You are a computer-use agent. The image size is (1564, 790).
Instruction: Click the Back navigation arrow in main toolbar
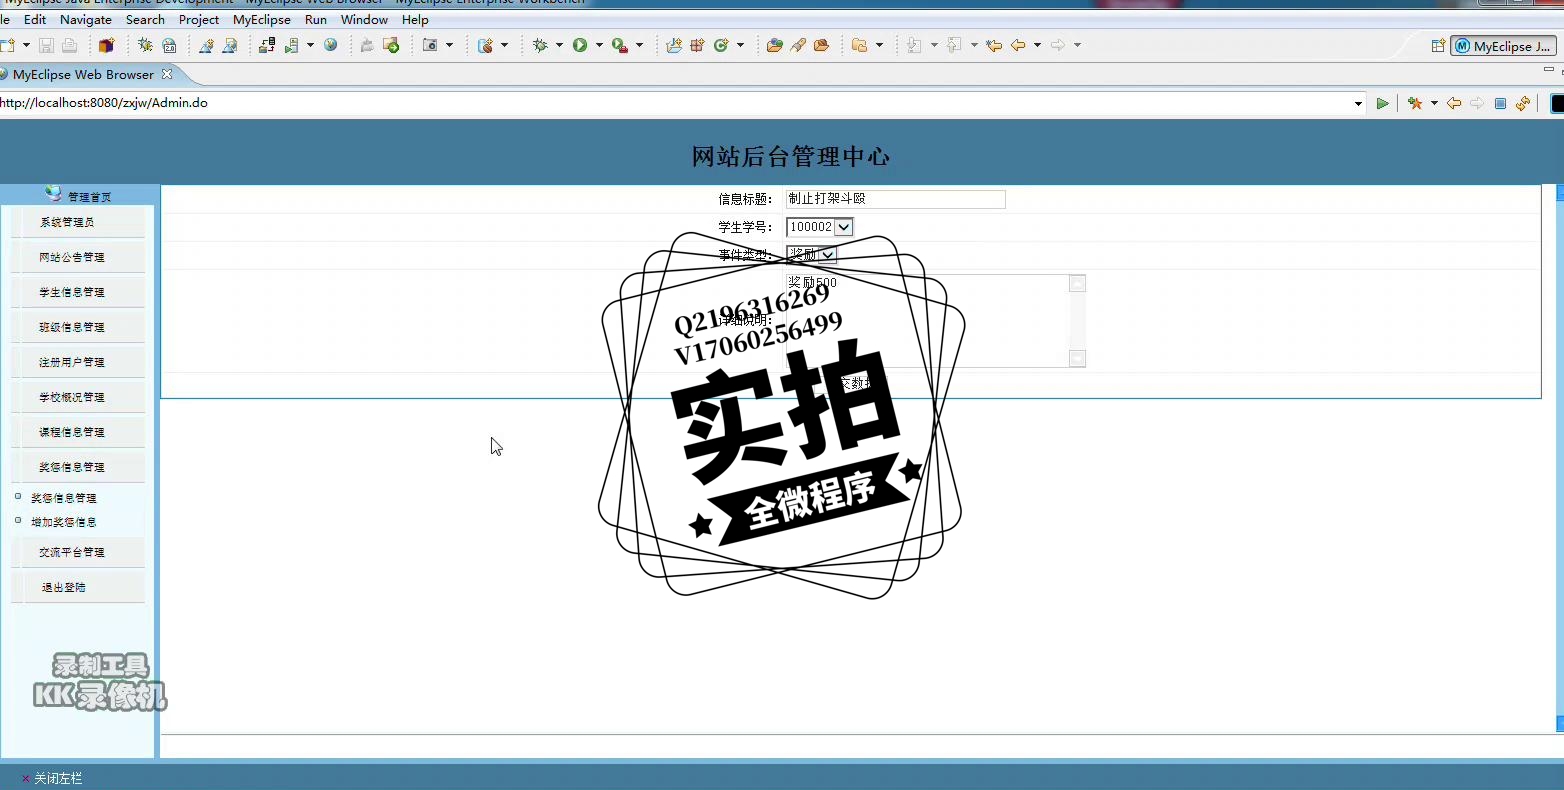click(x=1018, y=45)
